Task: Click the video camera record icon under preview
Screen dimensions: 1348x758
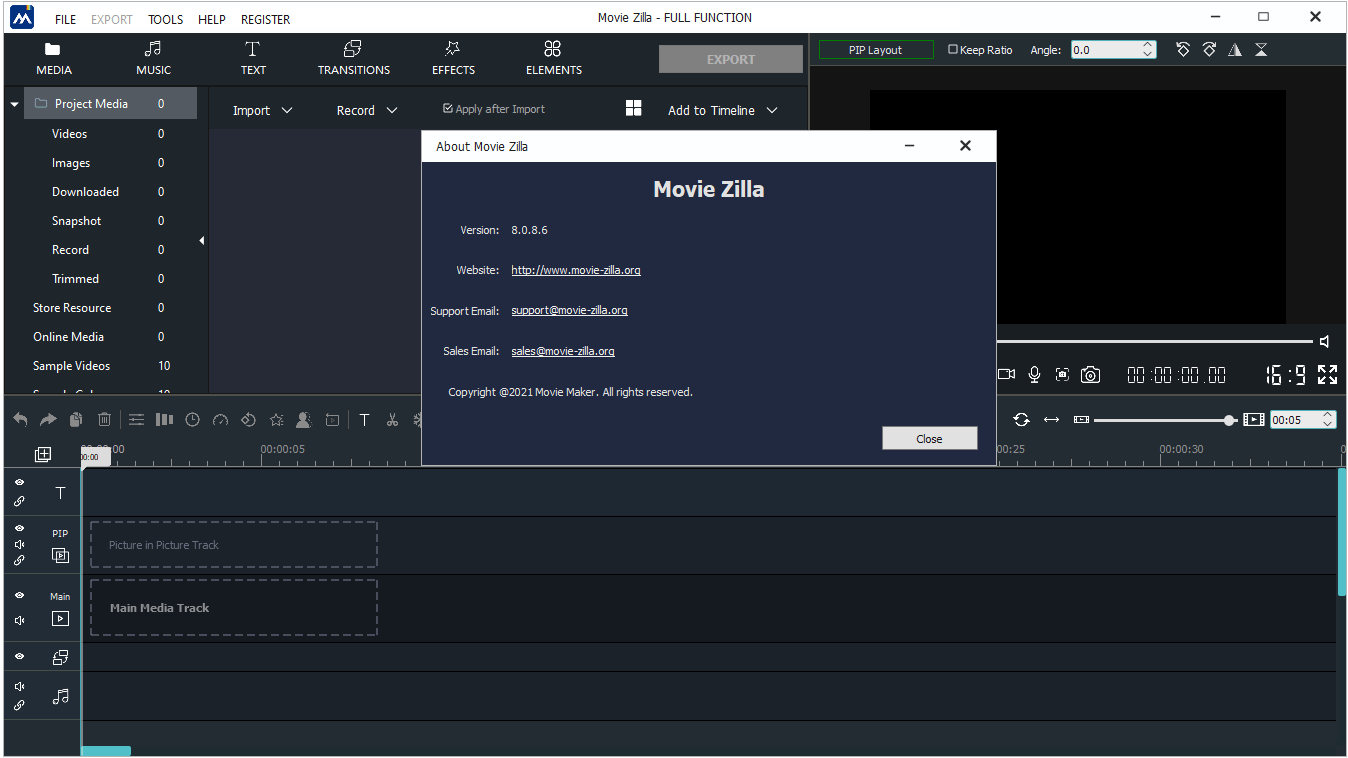Action: point(1006,374)
